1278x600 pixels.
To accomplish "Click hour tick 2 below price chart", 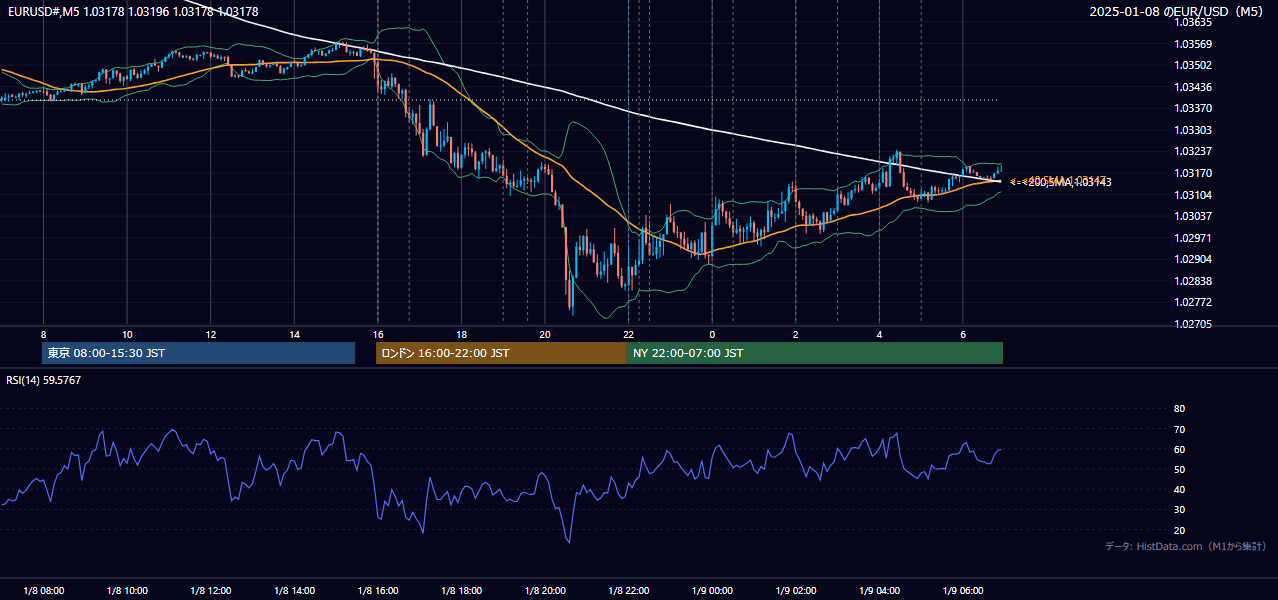I will click(796, 334).
